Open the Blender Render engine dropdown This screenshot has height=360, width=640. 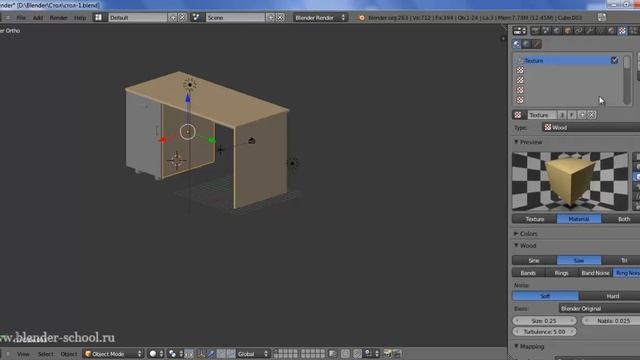pyautogui.click(x=320, y=18)
